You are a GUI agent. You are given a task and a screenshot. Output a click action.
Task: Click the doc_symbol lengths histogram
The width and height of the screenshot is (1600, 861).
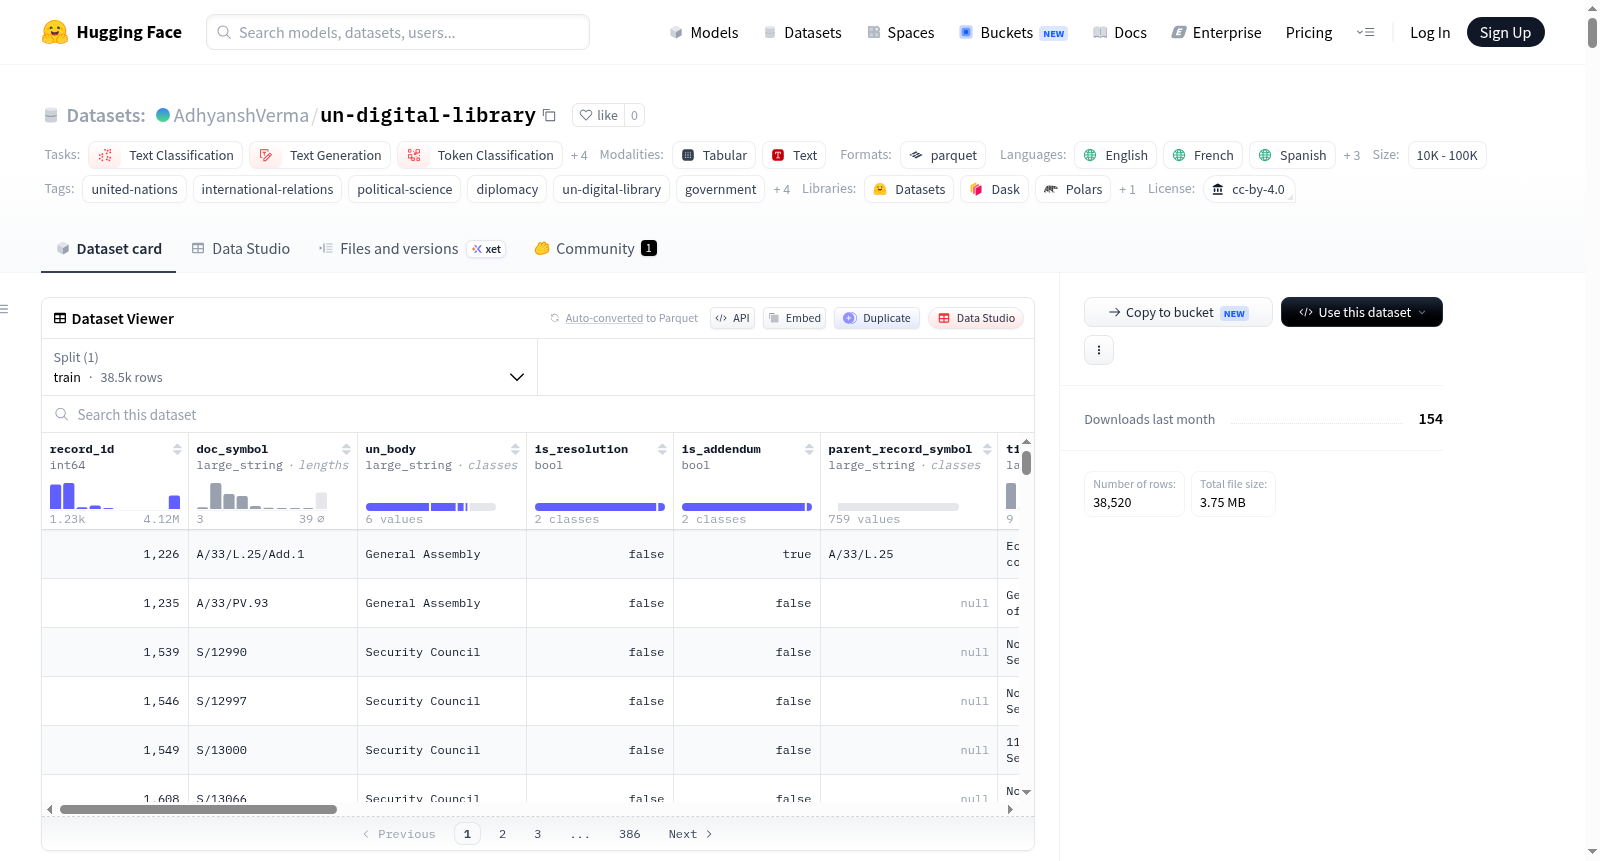tap(260, 496)
